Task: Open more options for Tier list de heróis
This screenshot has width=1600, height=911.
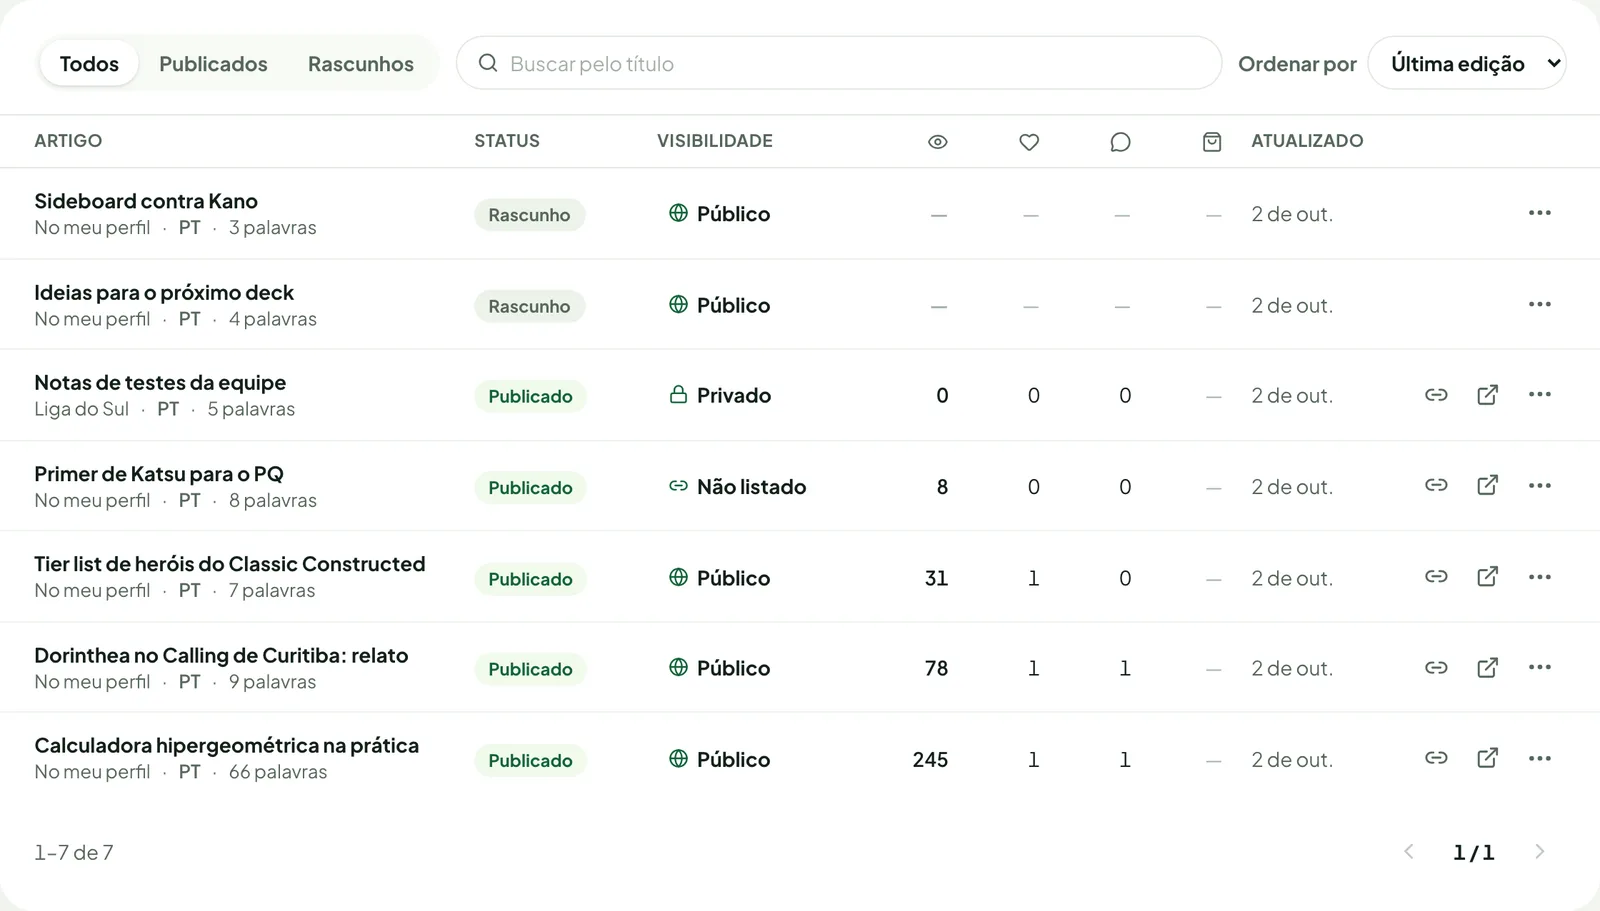Action: coord(1540,577)
